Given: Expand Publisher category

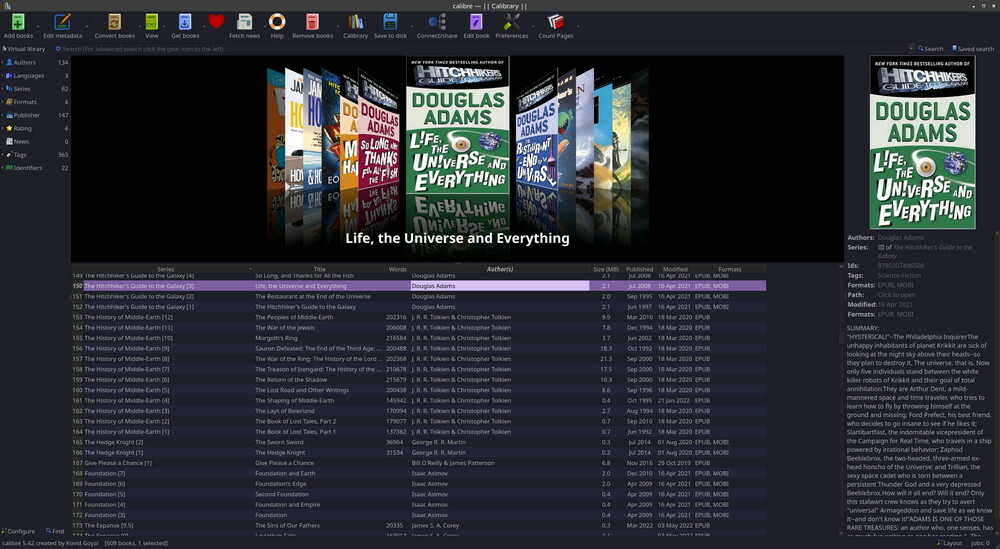Looking at the screenshot, I should 3,115.
